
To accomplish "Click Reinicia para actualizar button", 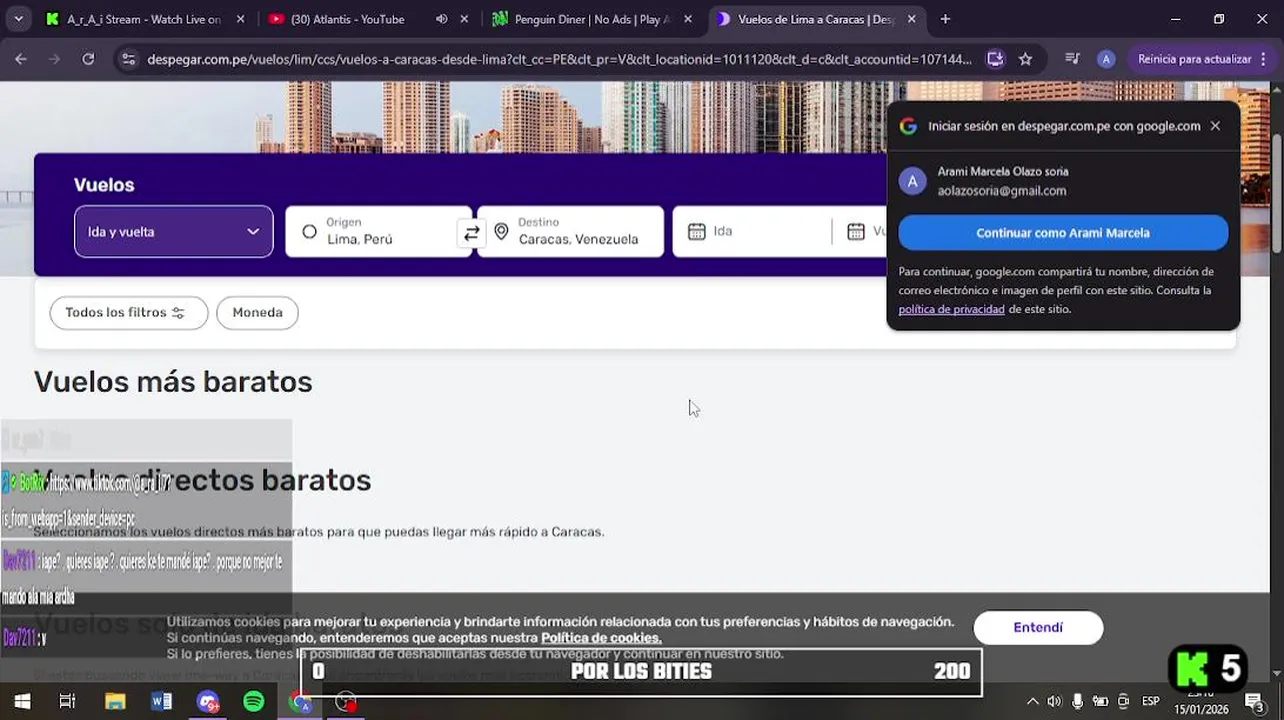I will click(1193, 59).
